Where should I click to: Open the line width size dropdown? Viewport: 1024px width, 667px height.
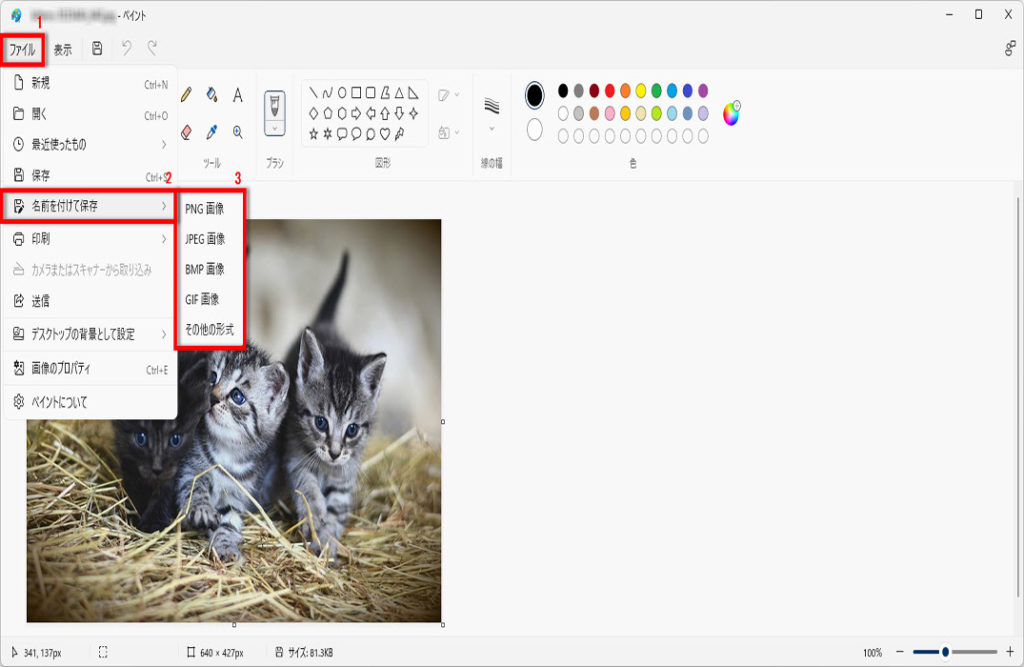pyautogui.click(x=491, y=111)
